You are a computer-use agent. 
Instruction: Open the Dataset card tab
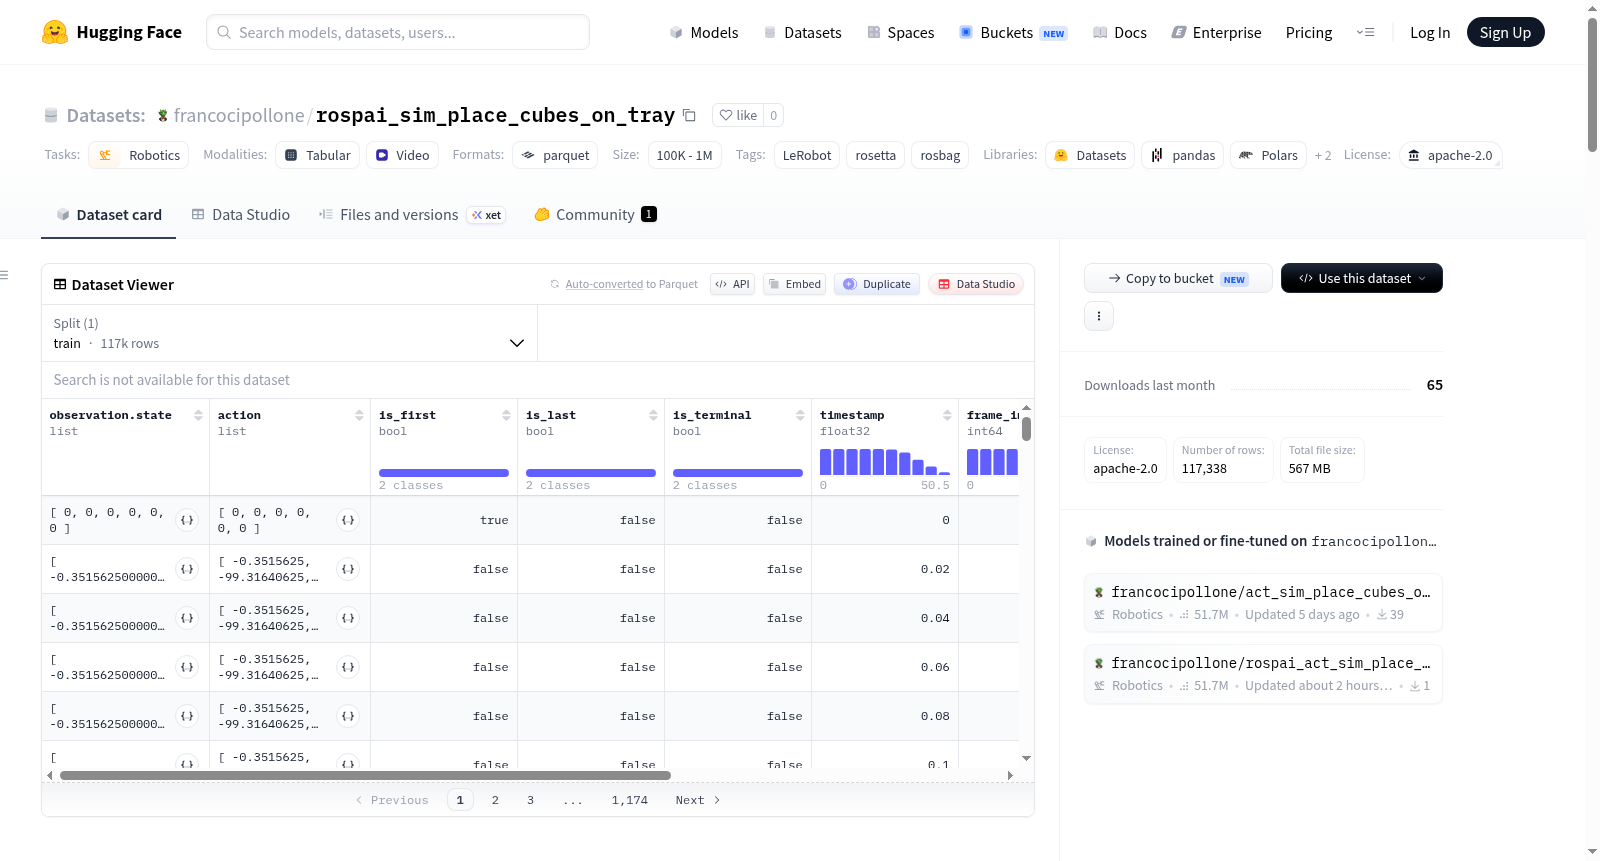[109, 215]
